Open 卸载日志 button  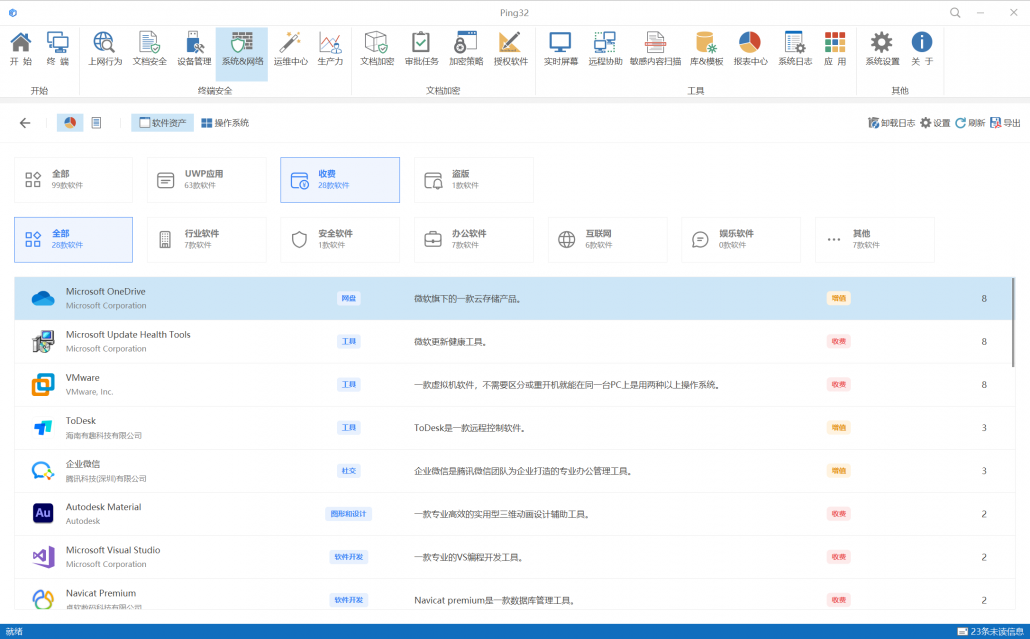[891, 123]
